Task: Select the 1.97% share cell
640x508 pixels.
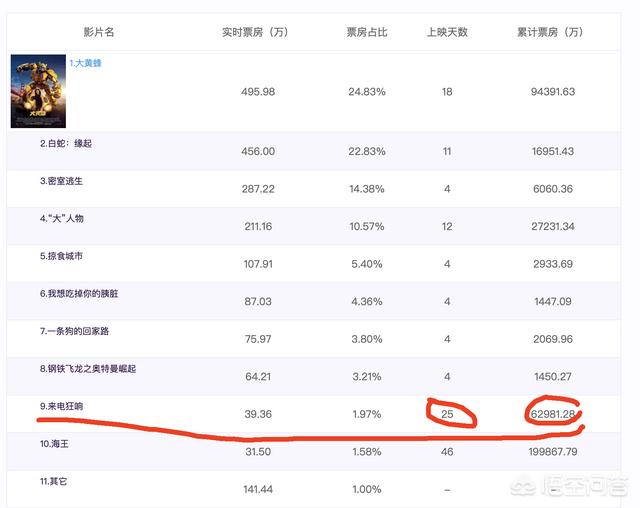Action: (x=367, y=414)
